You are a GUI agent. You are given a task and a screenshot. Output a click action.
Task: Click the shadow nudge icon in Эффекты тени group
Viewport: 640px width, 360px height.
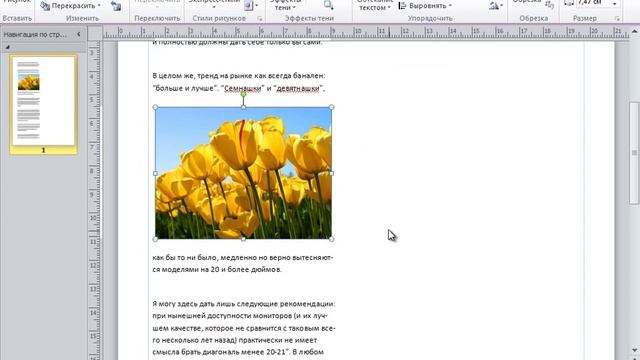point(329,5)
